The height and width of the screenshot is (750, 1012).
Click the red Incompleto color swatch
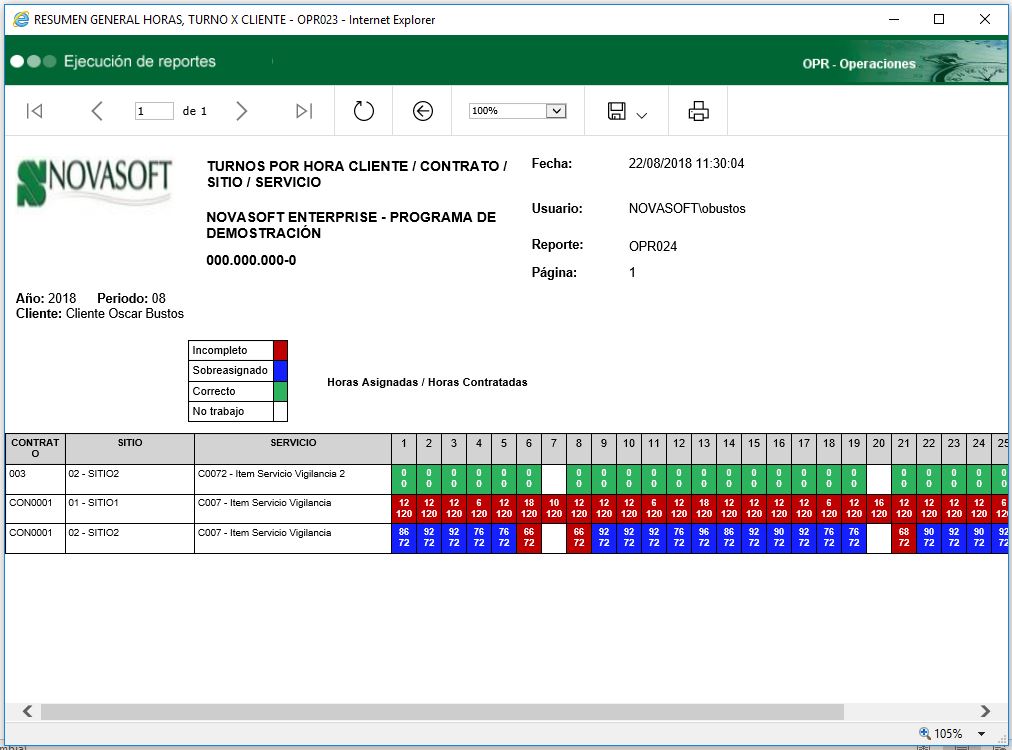pyautogui.click(x=280, y=350)
